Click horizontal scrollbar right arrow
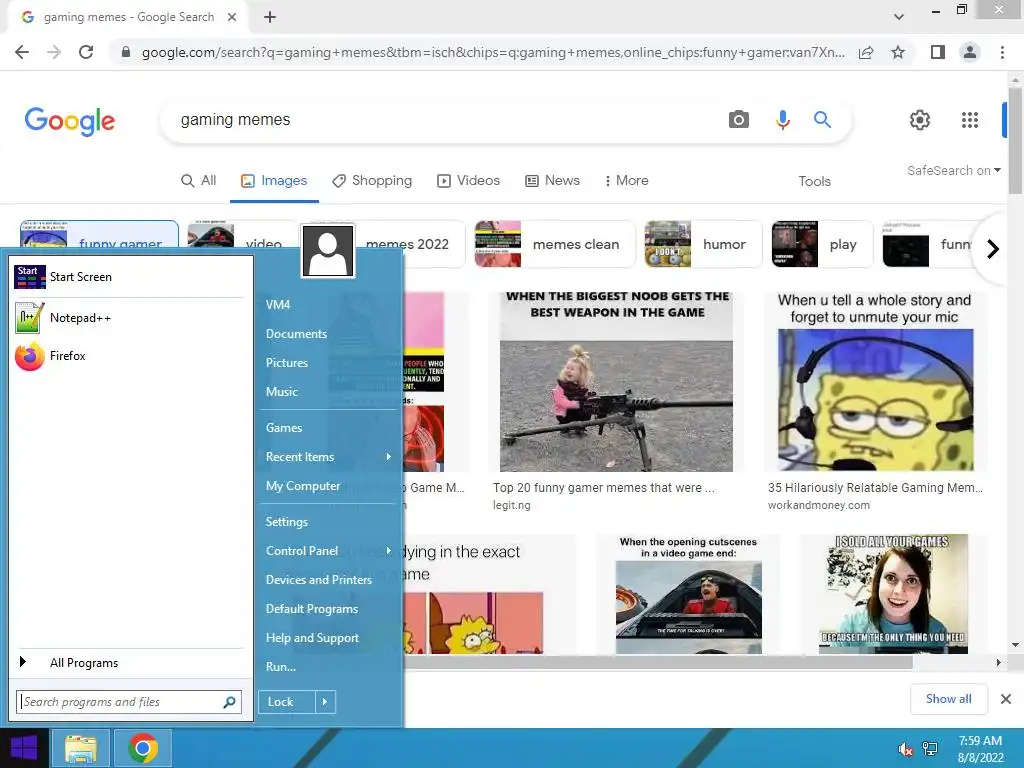 [999, 663]
